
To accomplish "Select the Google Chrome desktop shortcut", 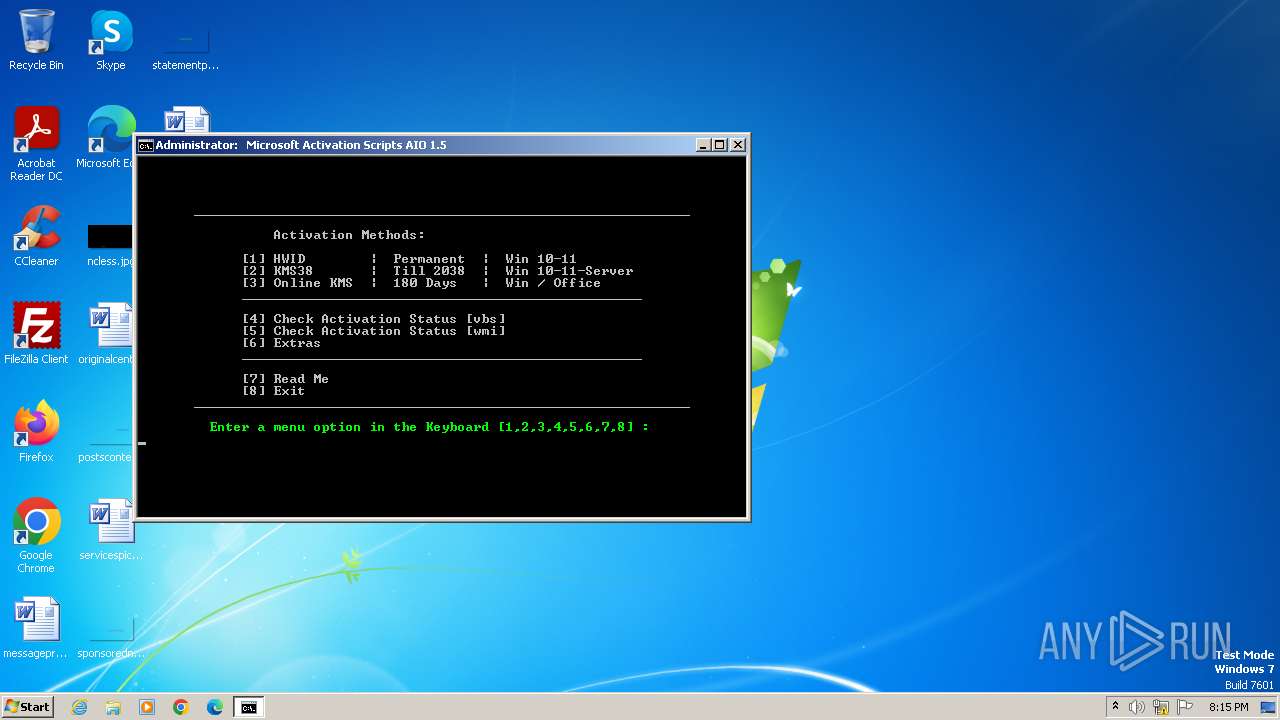I will coord(36,536).
